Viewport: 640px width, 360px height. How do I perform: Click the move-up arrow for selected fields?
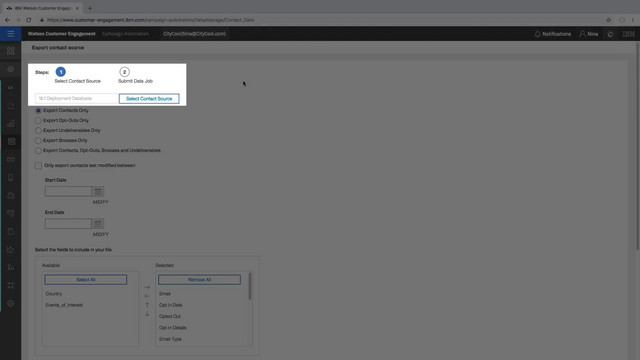(x=147, y=305)
